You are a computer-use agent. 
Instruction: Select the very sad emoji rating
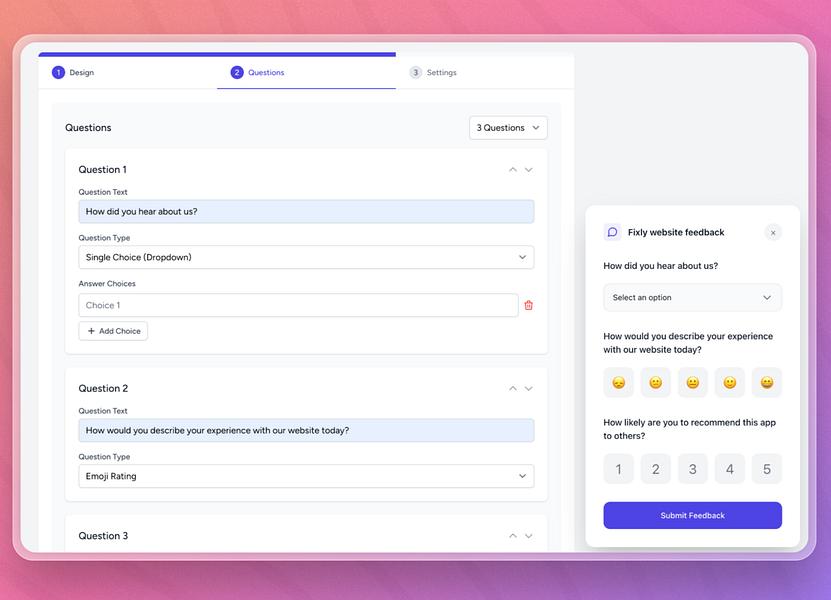(x=618, y=382)
